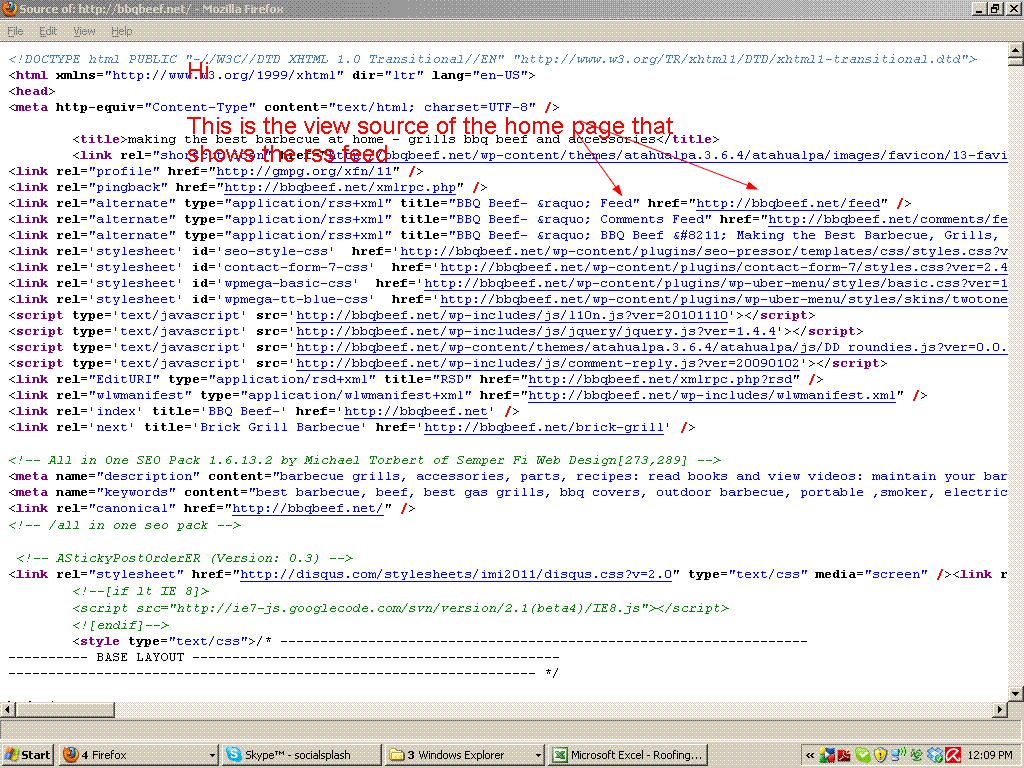Screen dimensions: 1024x768
Task: Open the l10n.js script source link
Action: [x=512, y=315]
